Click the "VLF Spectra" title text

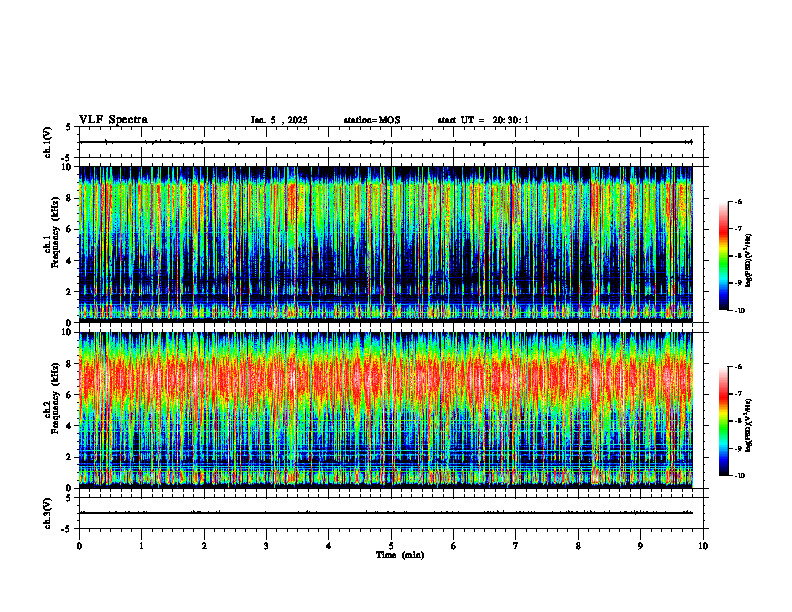tap(113, 120)
